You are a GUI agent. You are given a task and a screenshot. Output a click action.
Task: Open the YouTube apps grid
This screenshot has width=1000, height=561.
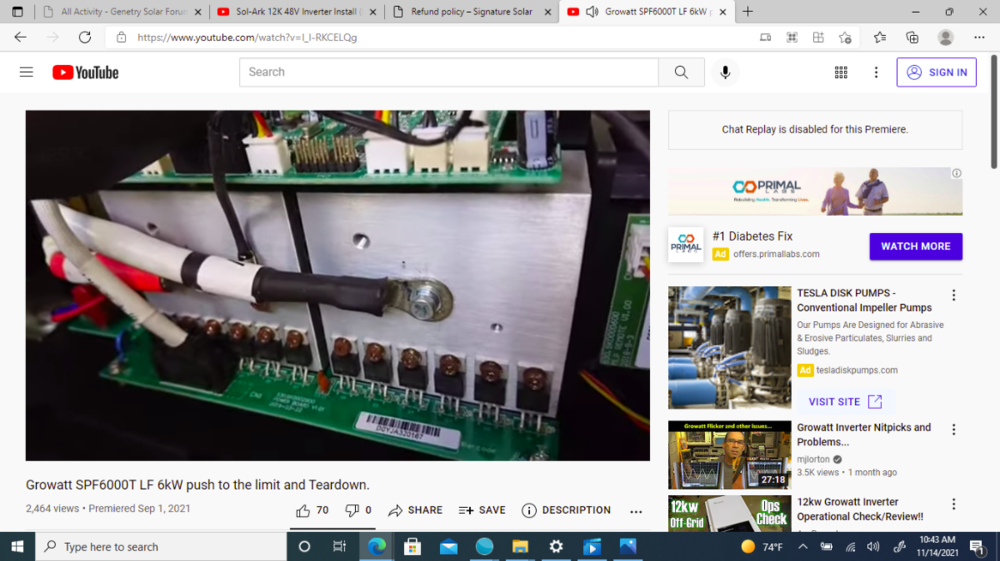(841, 72)
